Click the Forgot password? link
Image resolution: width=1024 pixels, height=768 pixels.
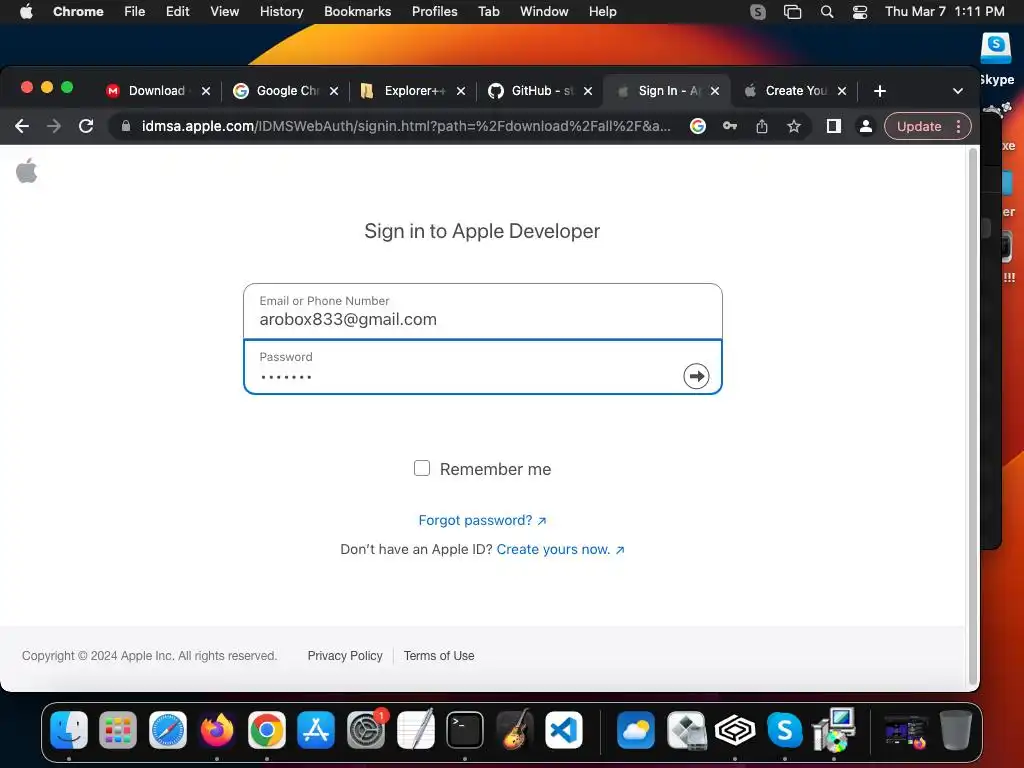point(482,520)
